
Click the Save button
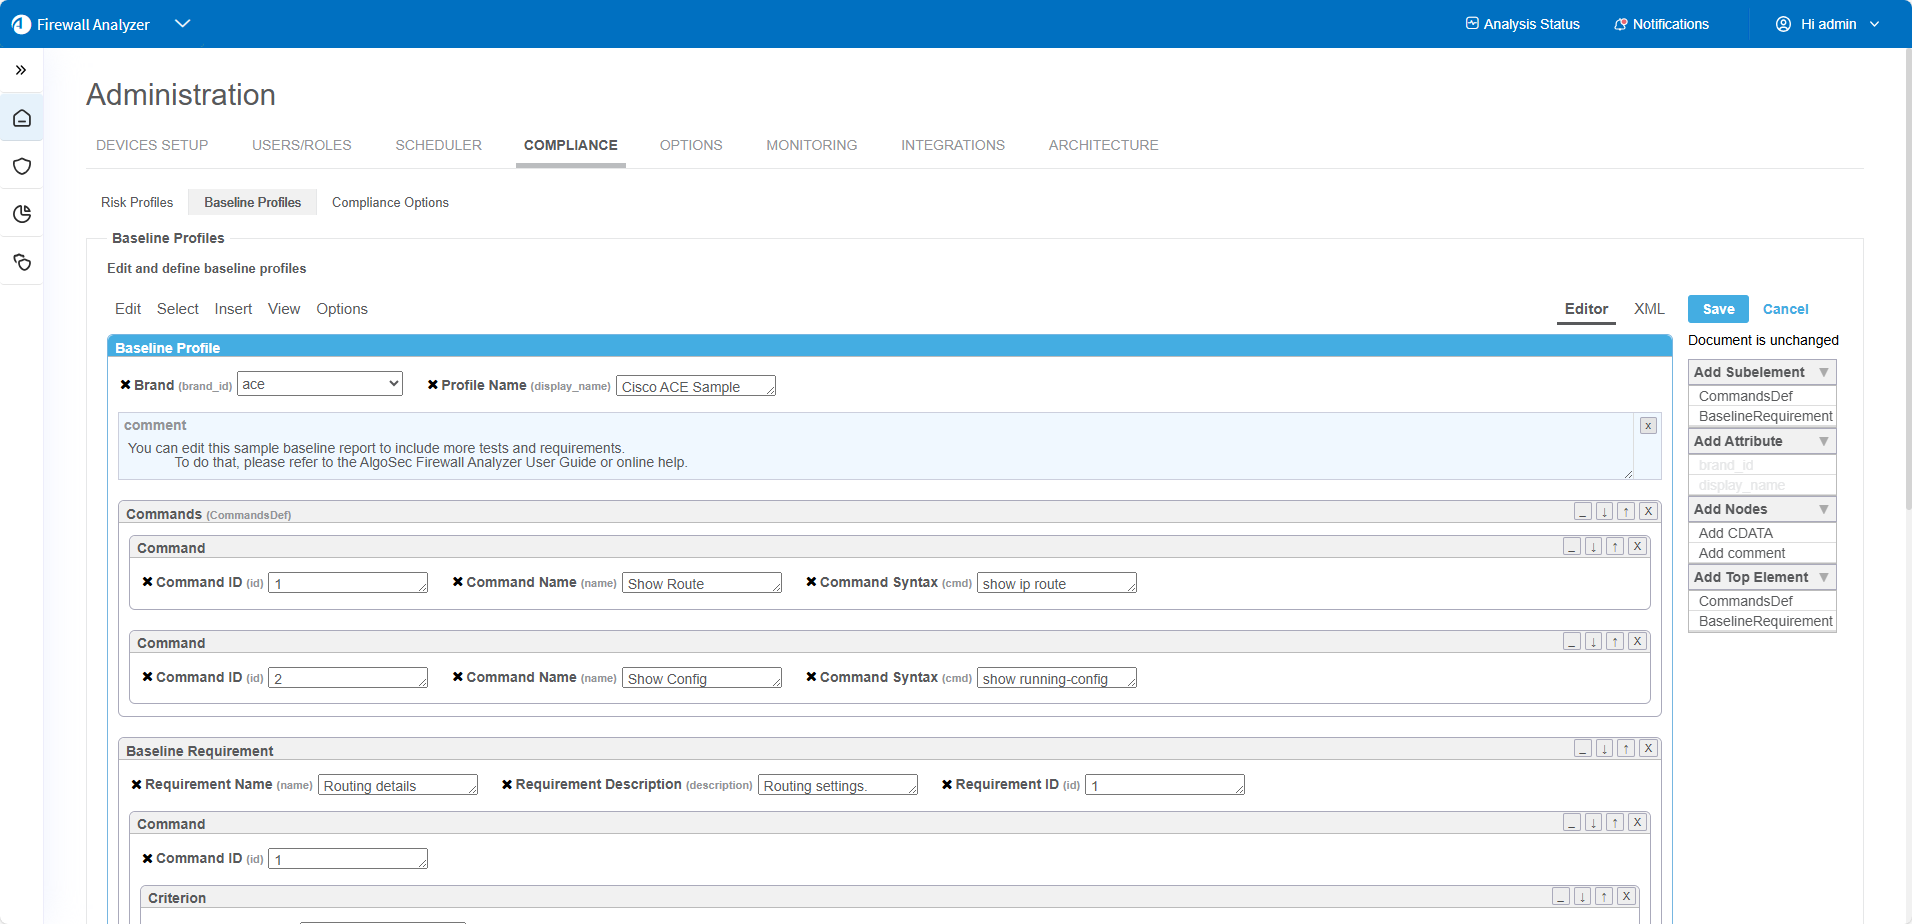[x=1717, y=309]
